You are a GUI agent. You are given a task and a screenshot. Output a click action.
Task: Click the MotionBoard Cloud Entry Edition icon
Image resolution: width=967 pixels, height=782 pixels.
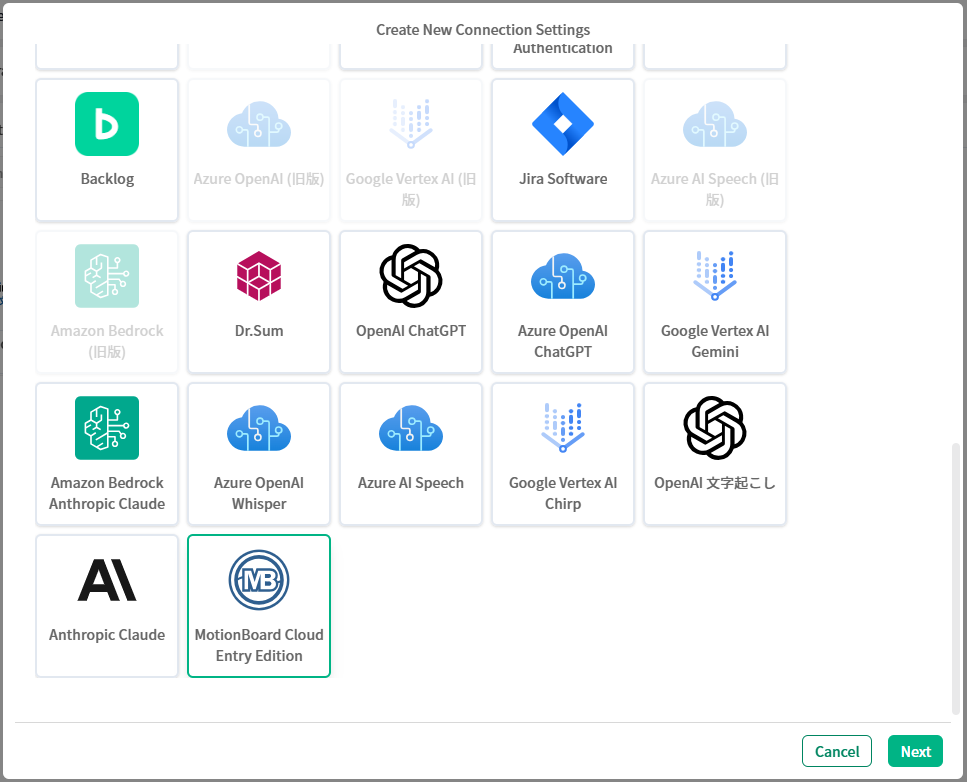click(259, 581)
